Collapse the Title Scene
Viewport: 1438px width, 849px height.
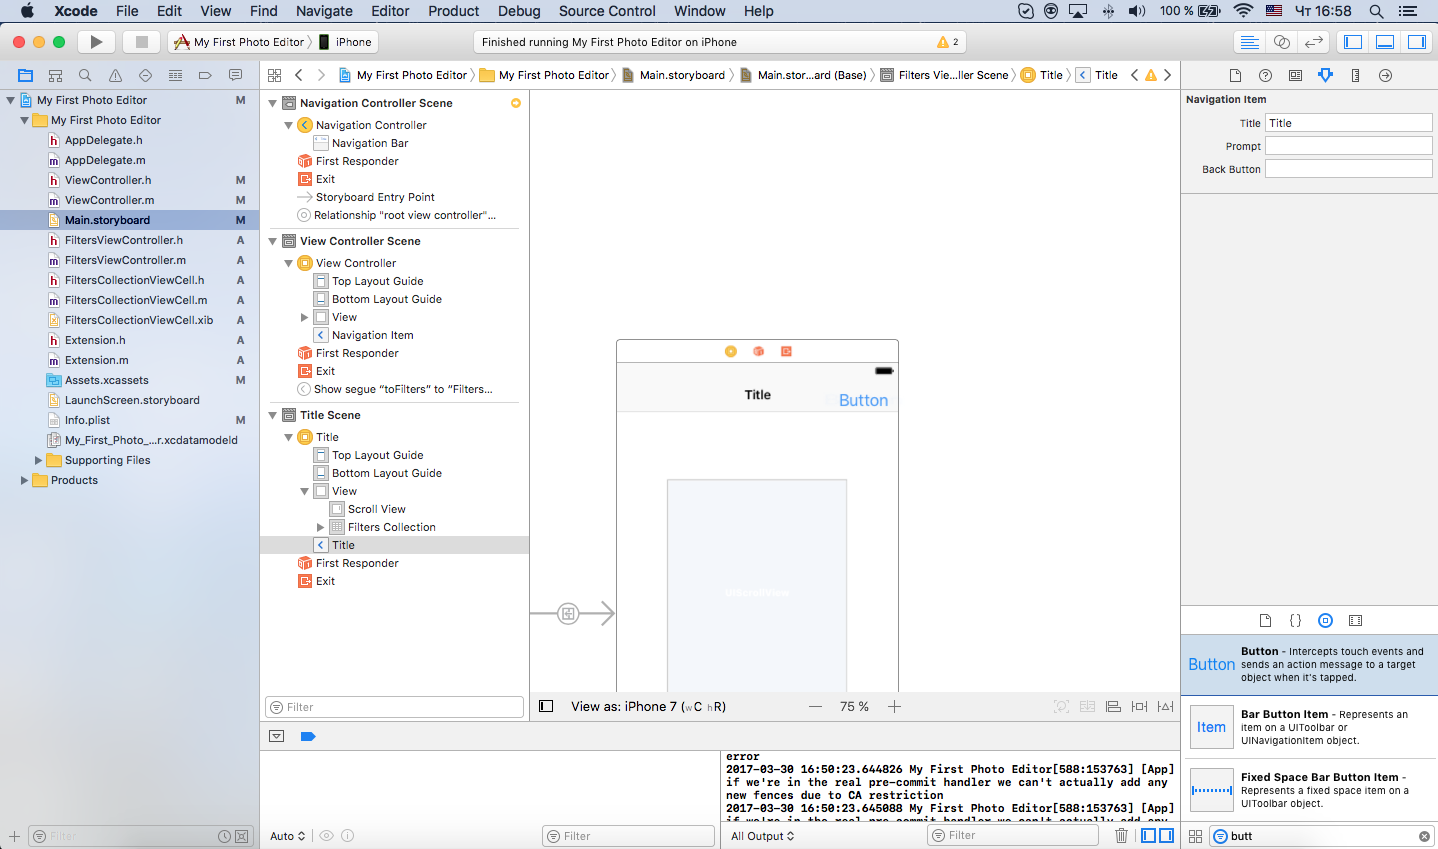272,415
